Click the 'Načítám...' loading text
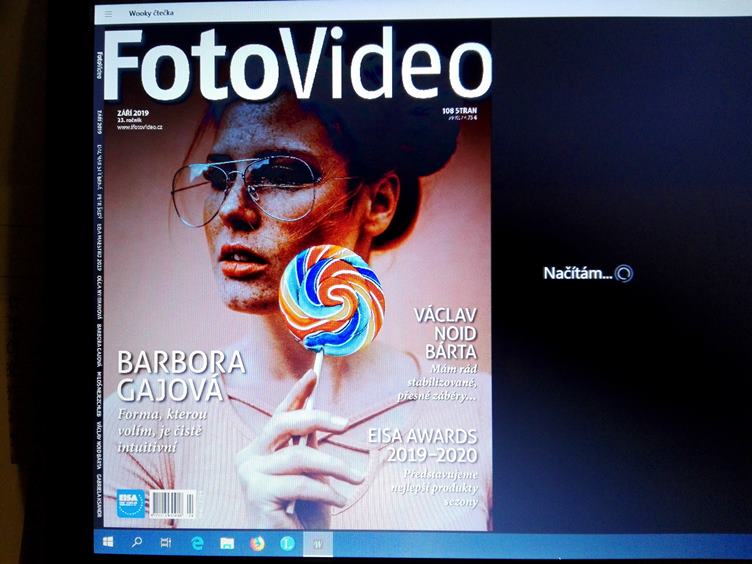The image size is (752, 564). coord(577,273)
